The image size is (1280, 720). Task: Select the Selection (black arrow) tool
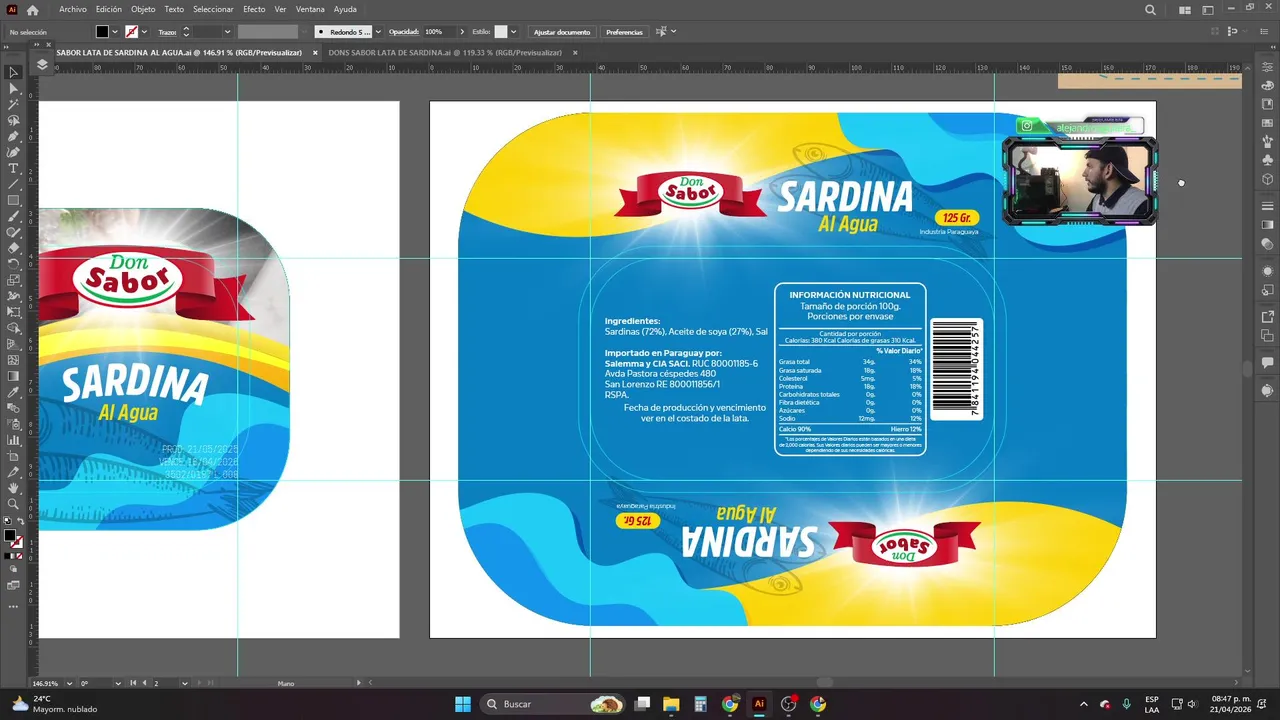(13, 72)
